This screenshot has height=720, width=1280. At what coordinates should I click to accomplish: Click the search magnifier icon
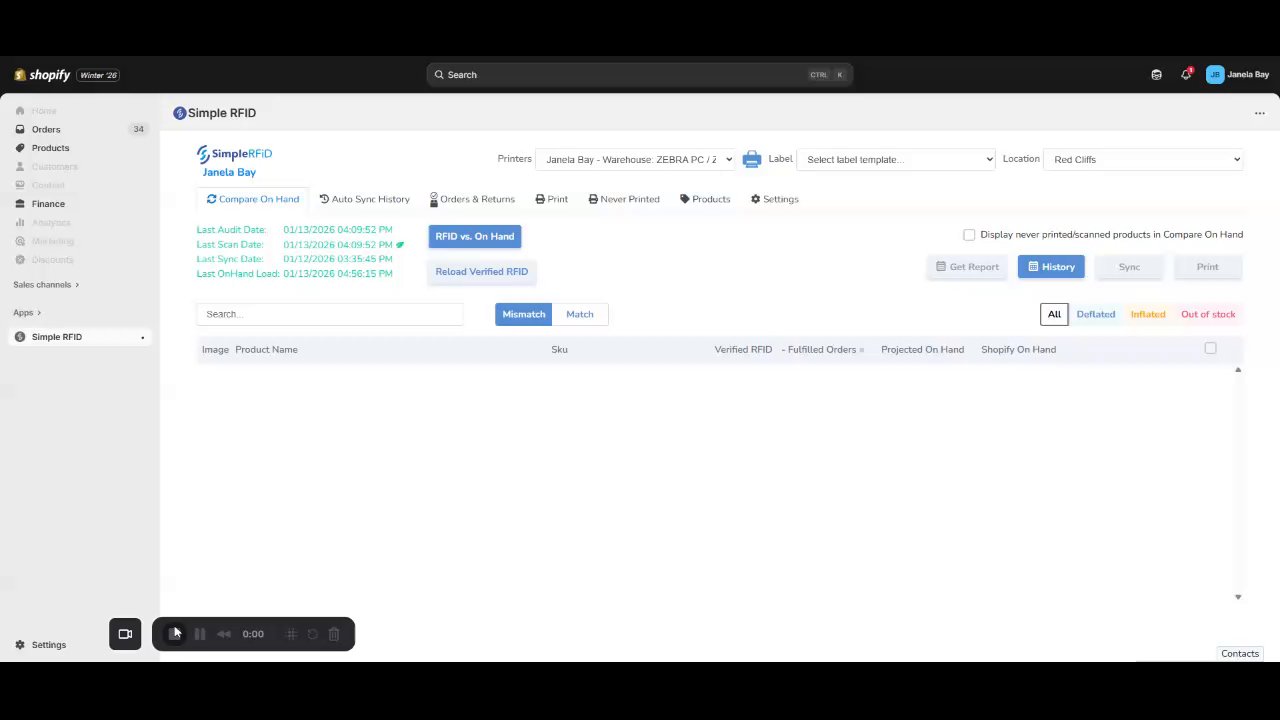(x=439, y=75)
